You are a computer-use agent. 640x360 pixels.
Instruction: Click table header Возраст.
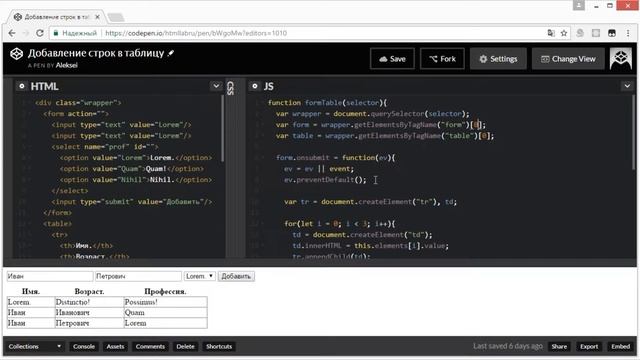click(x=89, y=291)
